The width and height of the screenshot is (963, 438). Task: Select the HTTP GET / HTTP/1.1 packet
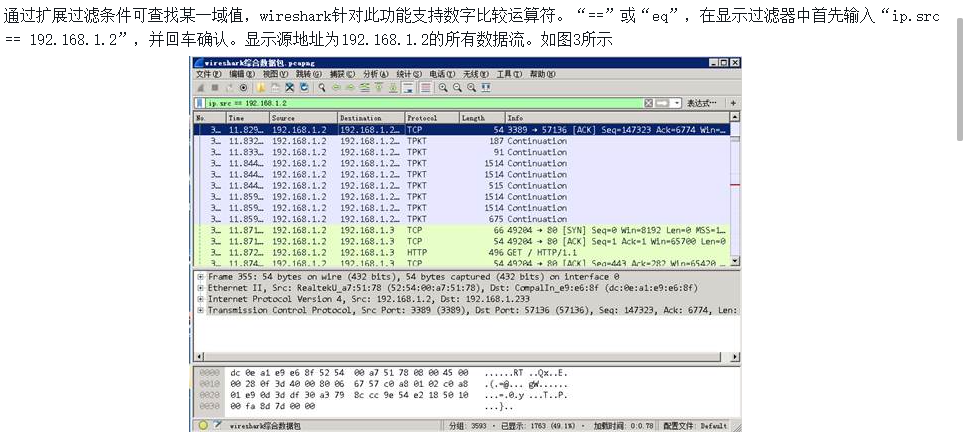[462, 252]
